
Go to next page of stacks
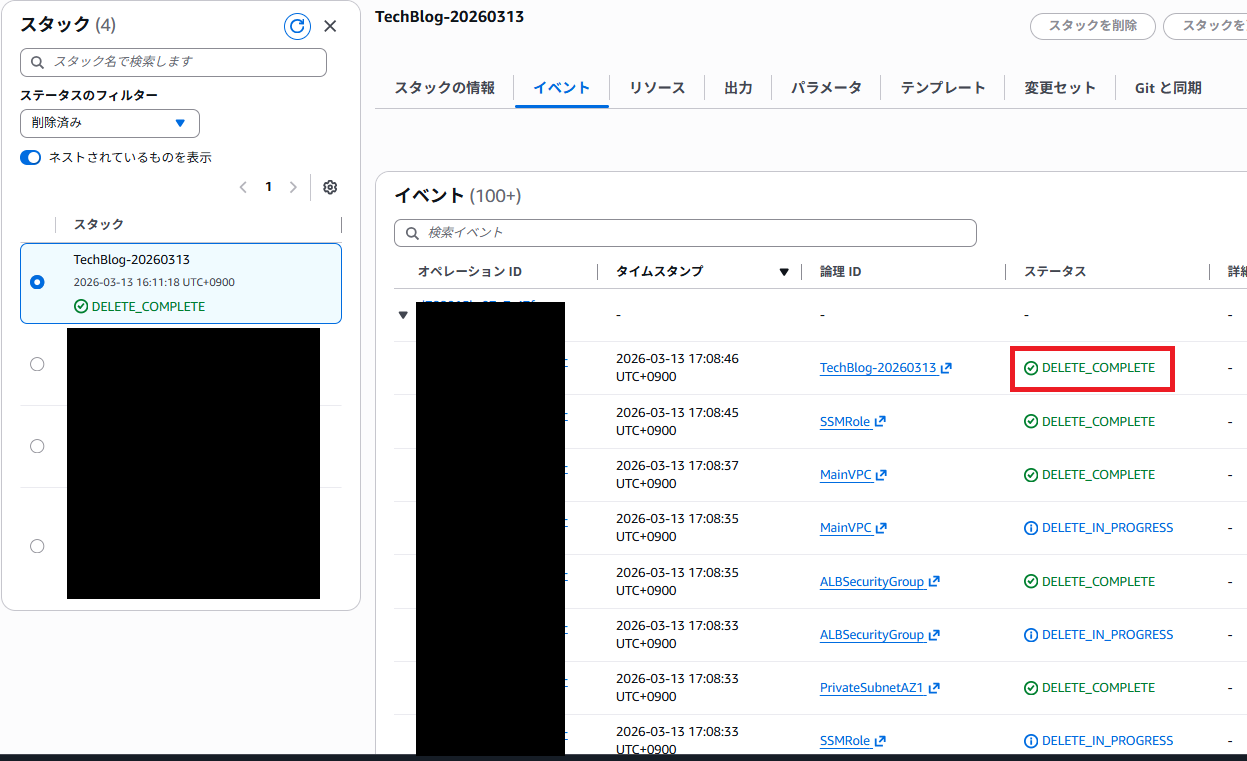point(293,187)
